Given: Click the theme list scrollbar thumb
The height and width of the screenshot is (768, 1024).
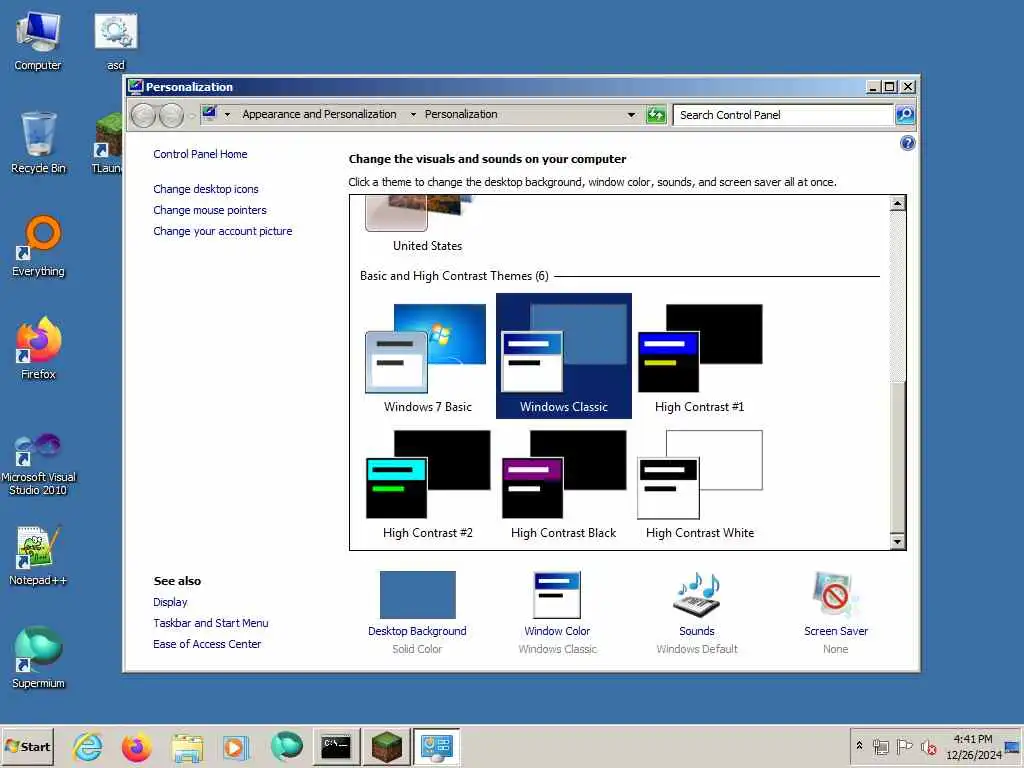Looking at the screenshot, I should coord(898,457).
